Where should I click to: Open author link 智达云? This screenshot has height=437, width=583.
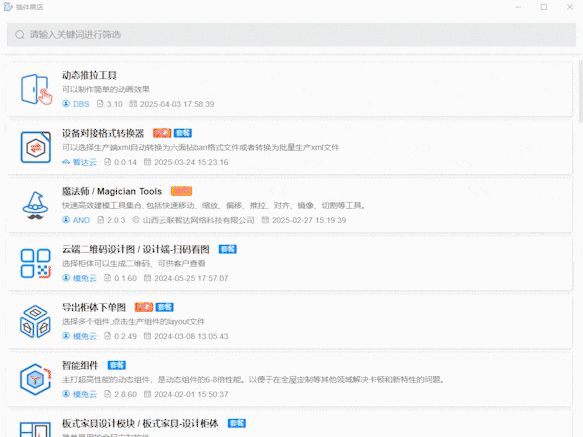pyautogui.click(x=84, y=162)
